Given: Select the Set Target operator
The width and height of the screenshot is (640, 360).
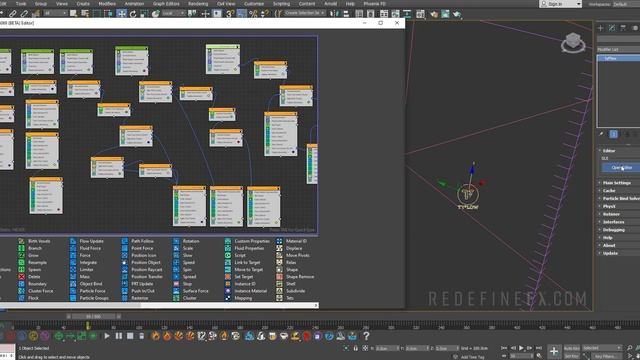Looking at the screenshot, I should 239,277.
